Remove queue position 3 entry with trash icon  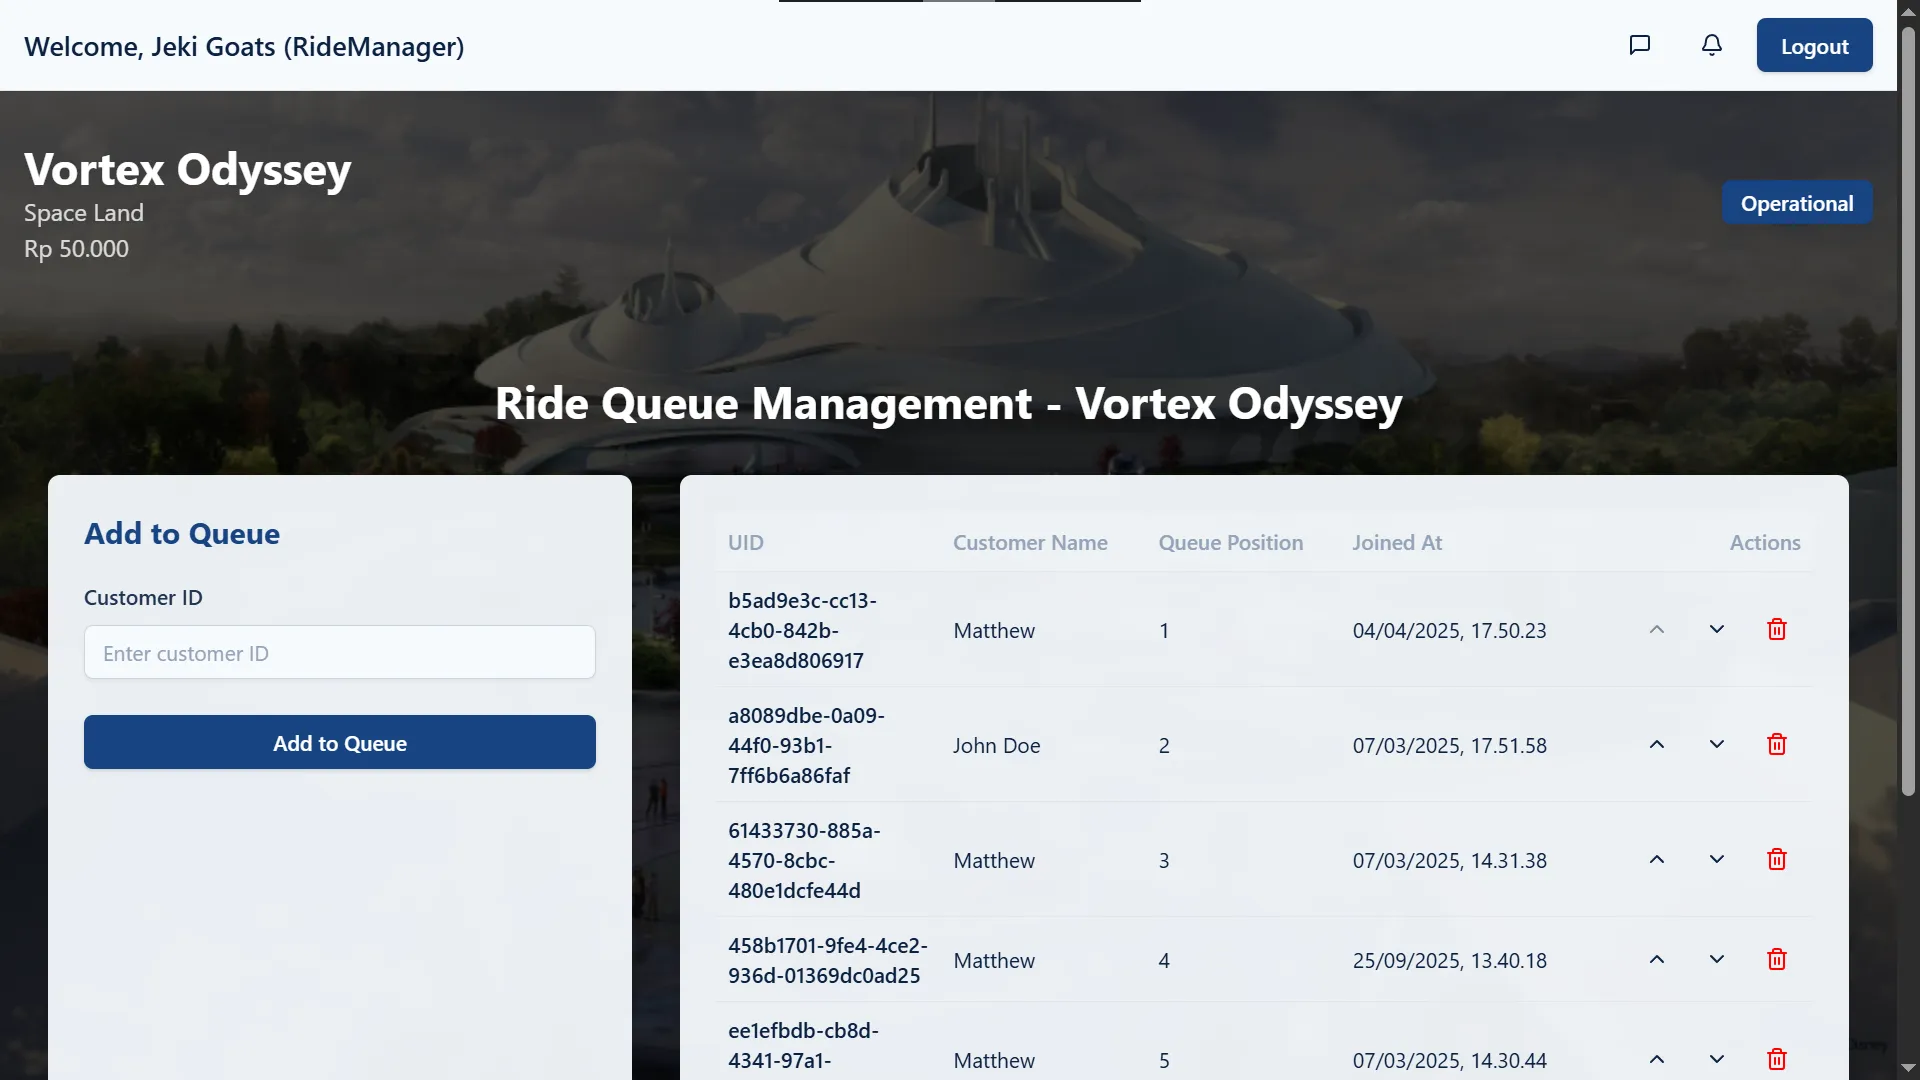click(1776, 860)
